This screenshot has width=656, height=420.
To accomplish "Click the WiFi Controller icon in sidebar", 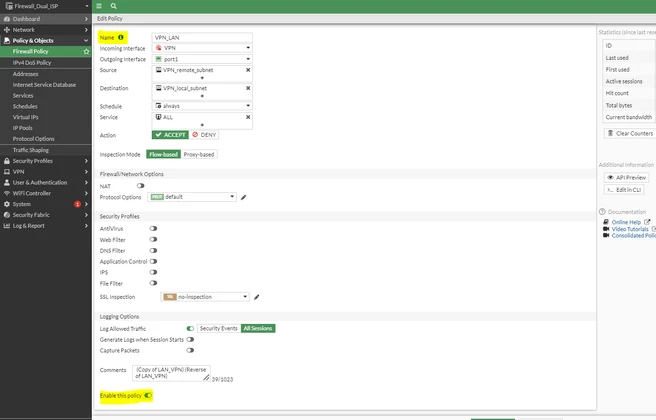I will (7, 193).
